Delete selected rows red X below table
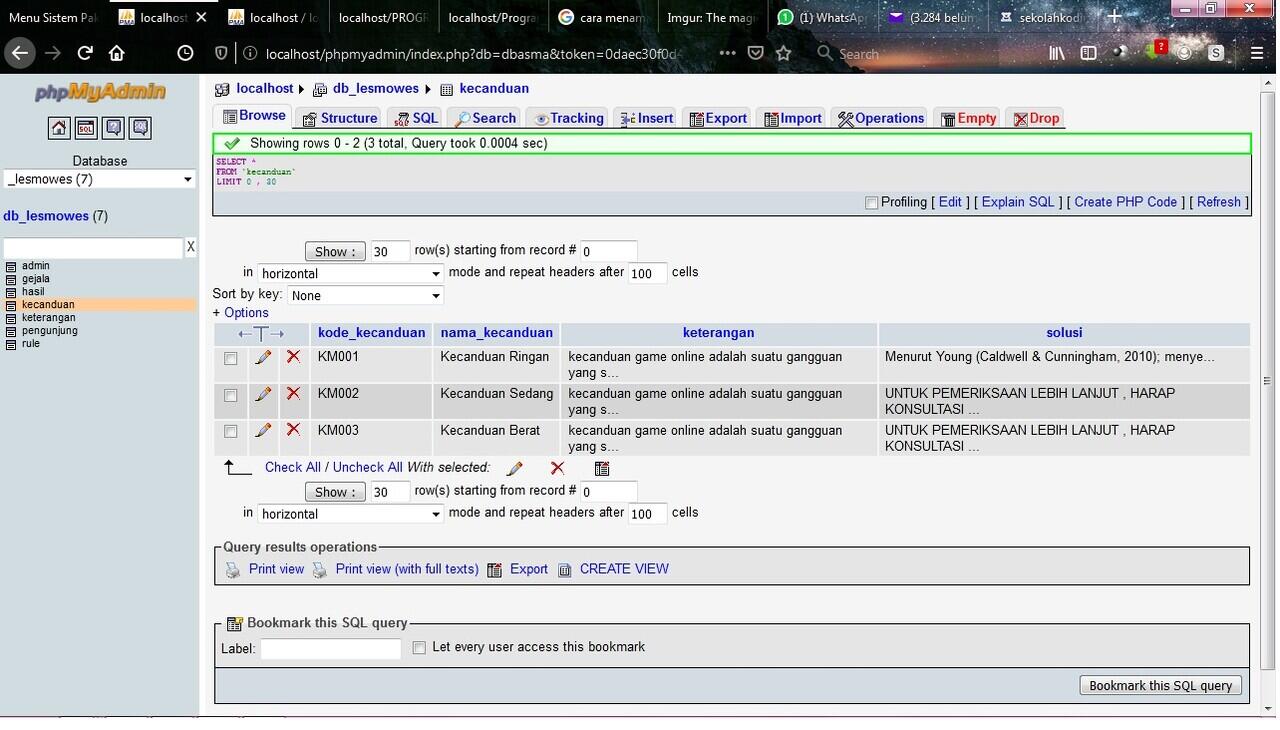1280x730 pixels. click(x=558, y=468)
